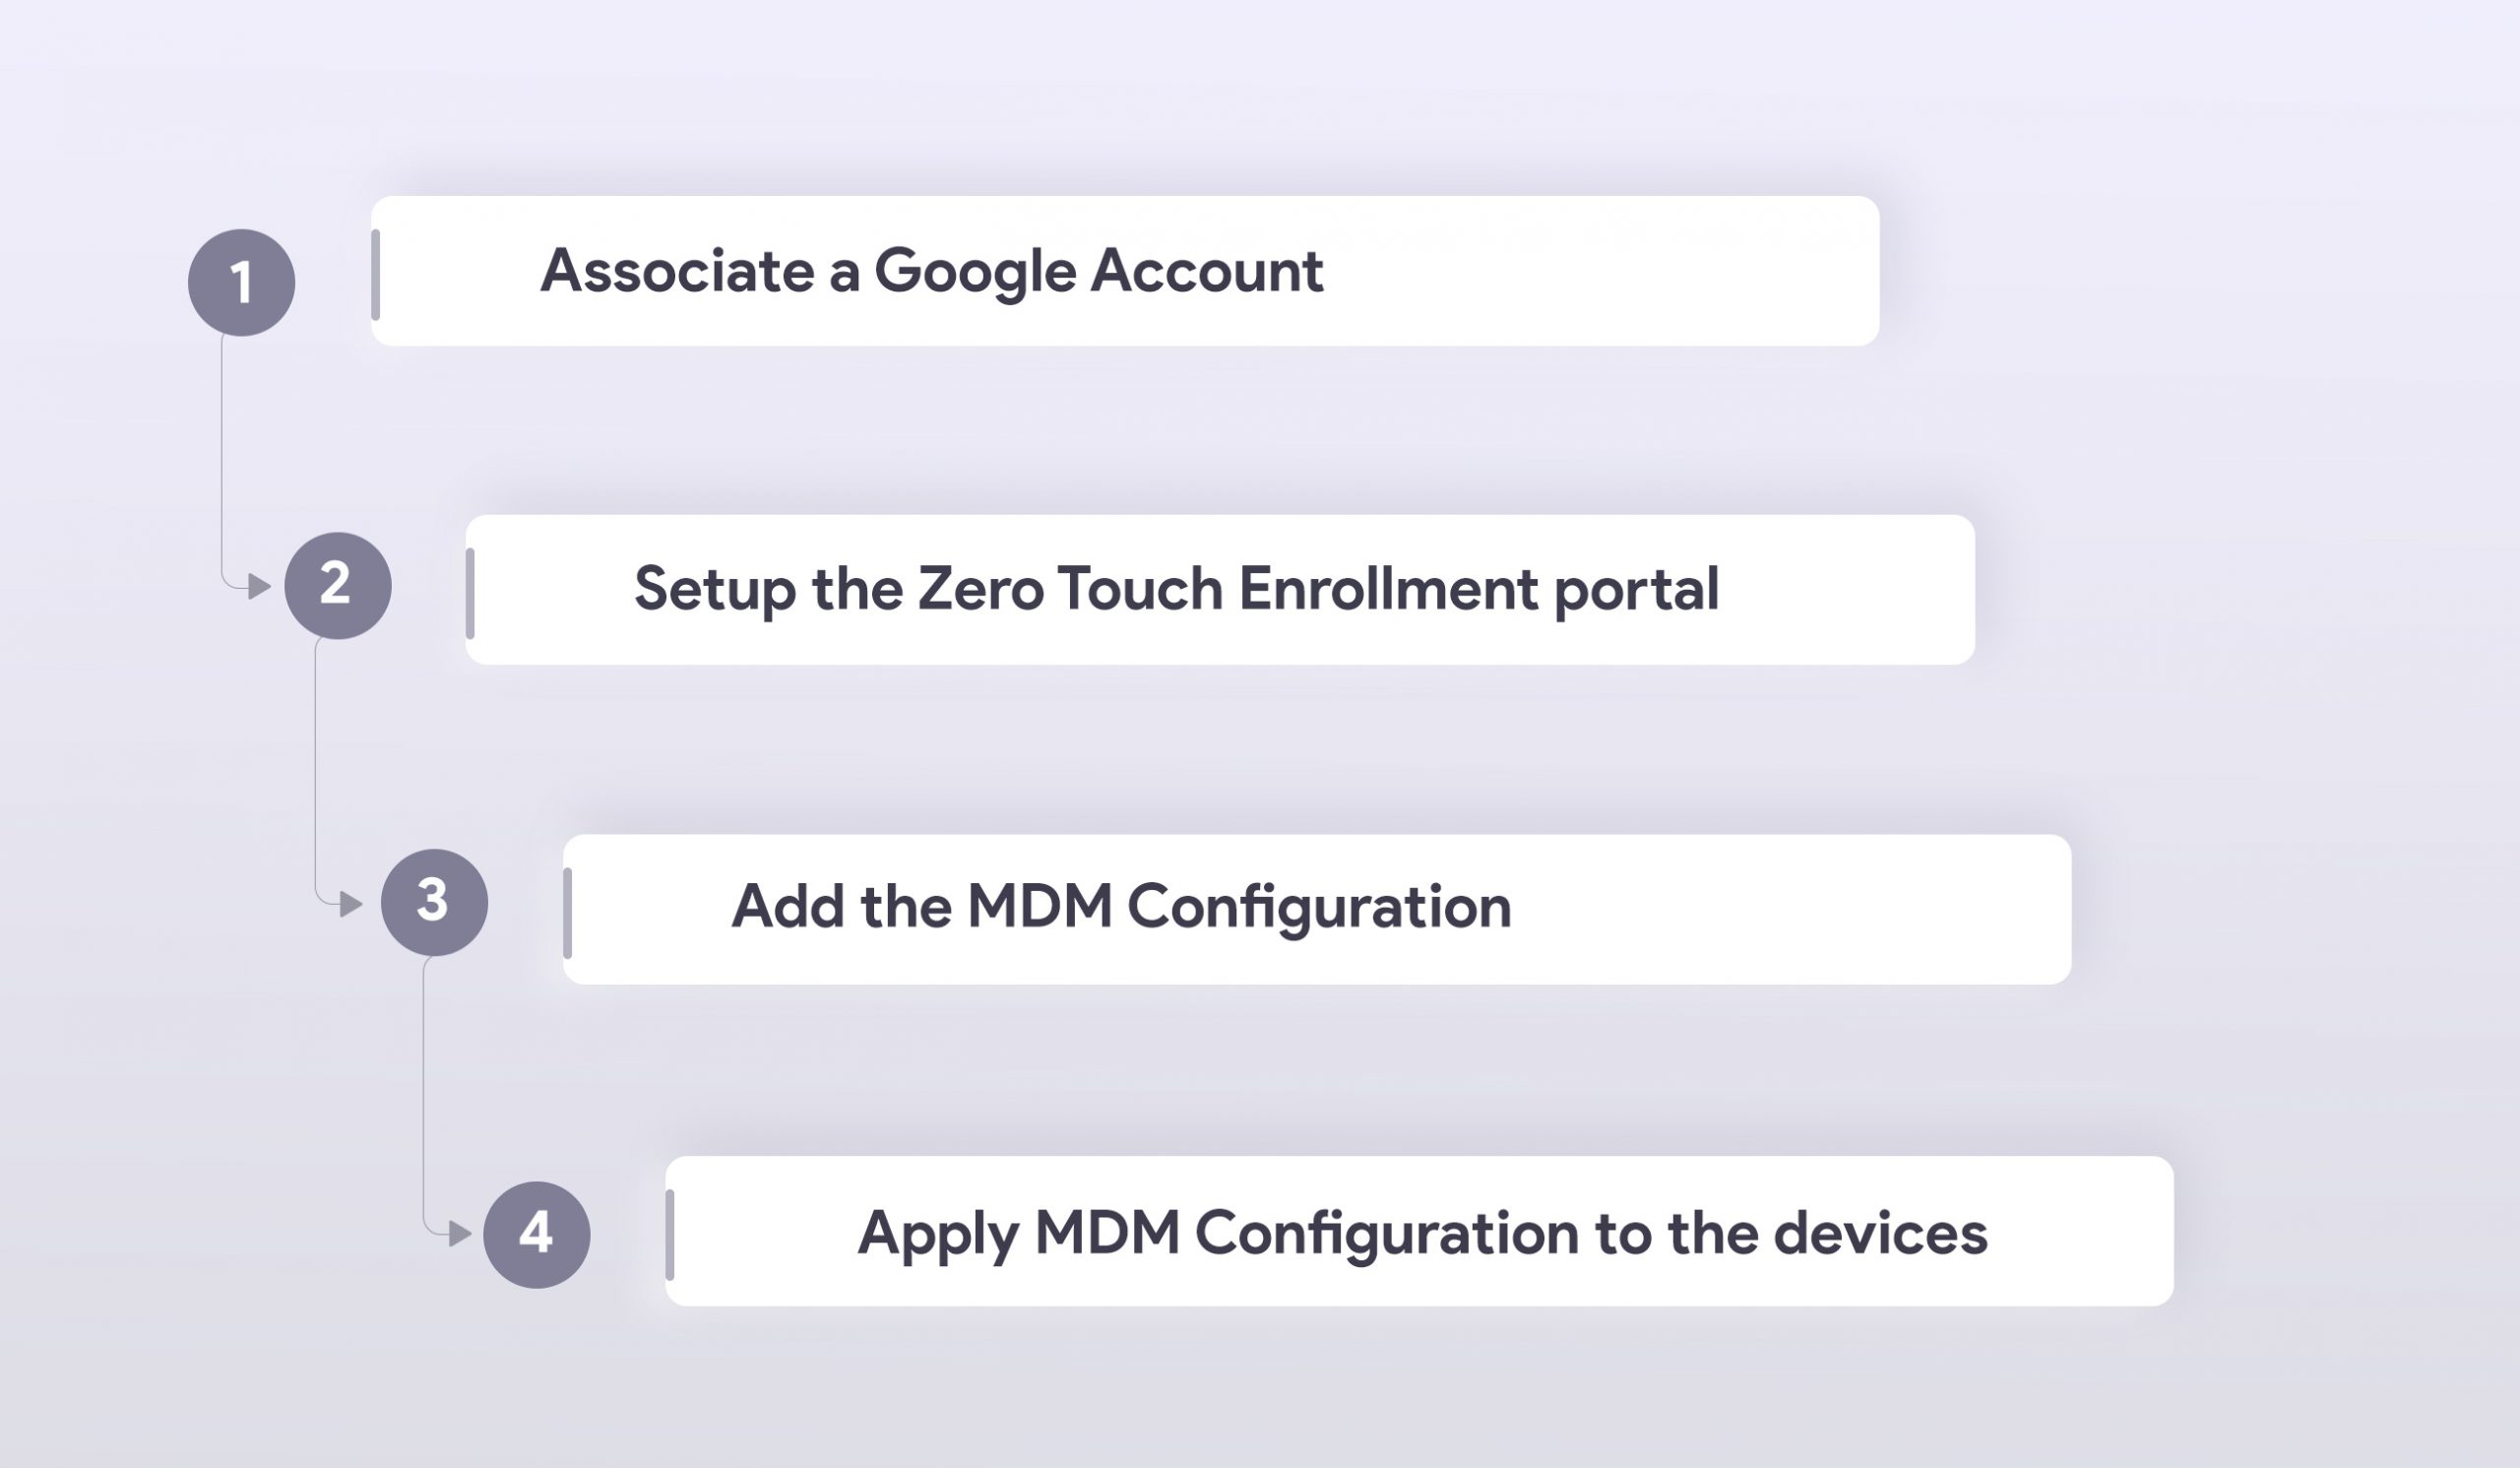Click the word Enrollment in step two

[1388, 588]
